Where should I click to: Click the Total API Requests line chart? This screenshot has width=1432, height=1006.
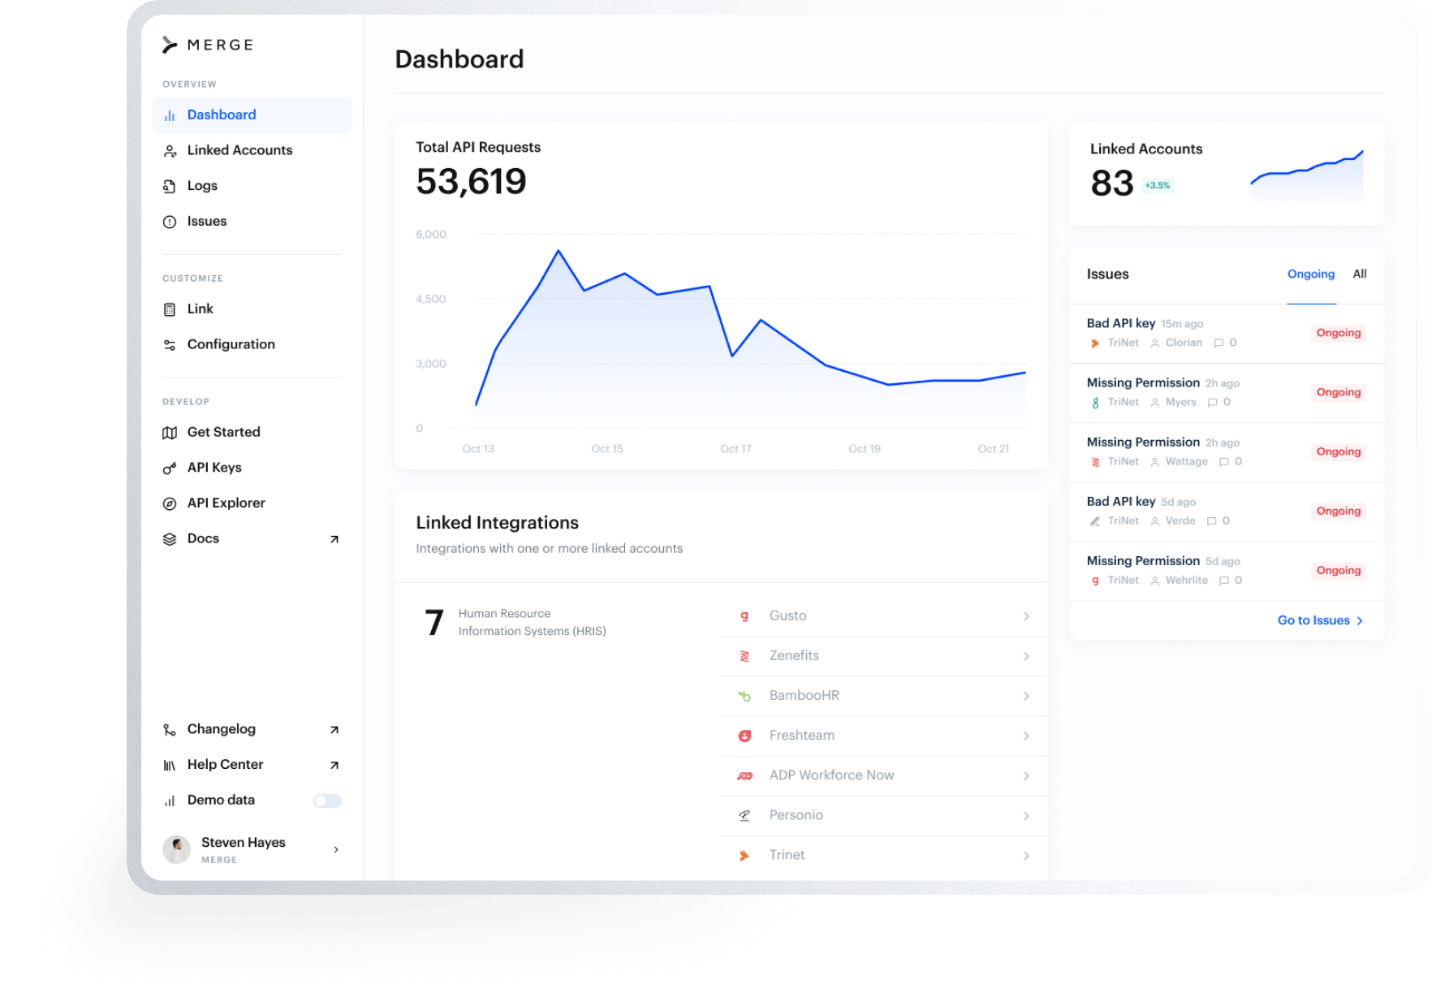pos(750,340)
